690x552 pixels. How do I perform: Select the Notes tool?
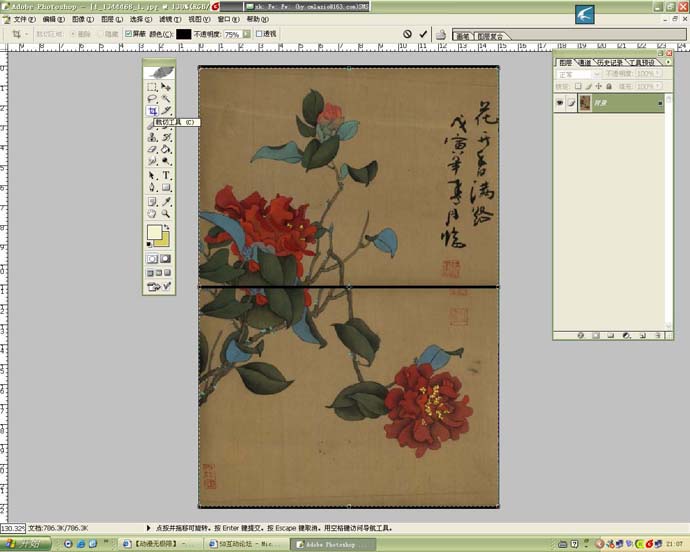tap(152, 202)
